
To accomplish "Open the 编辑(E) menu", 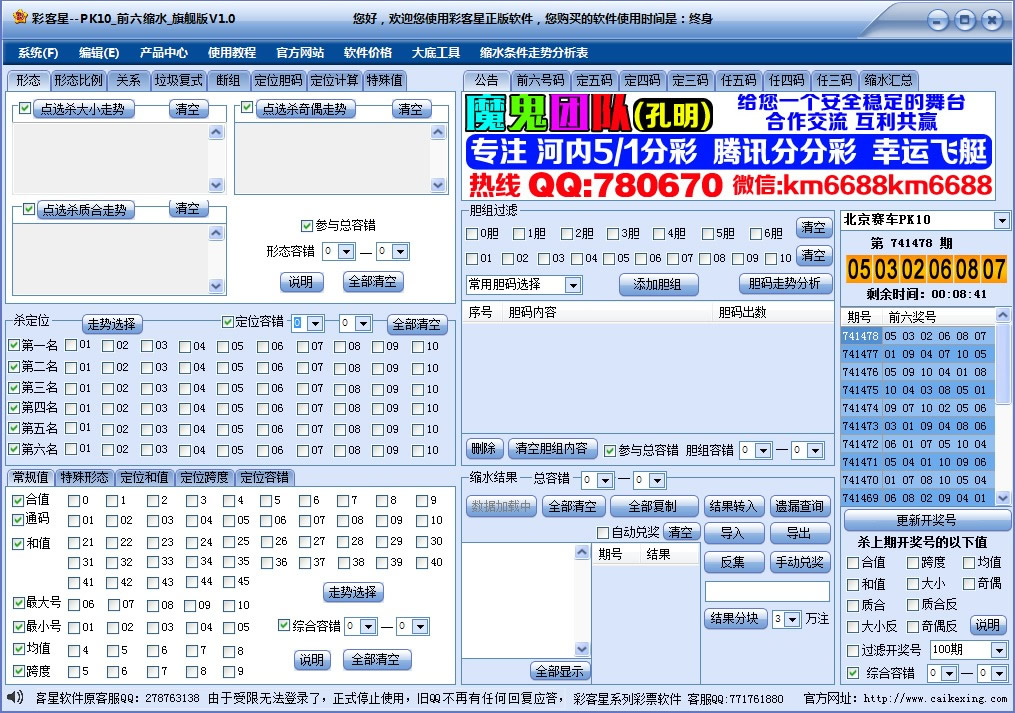I will [100, 52].
